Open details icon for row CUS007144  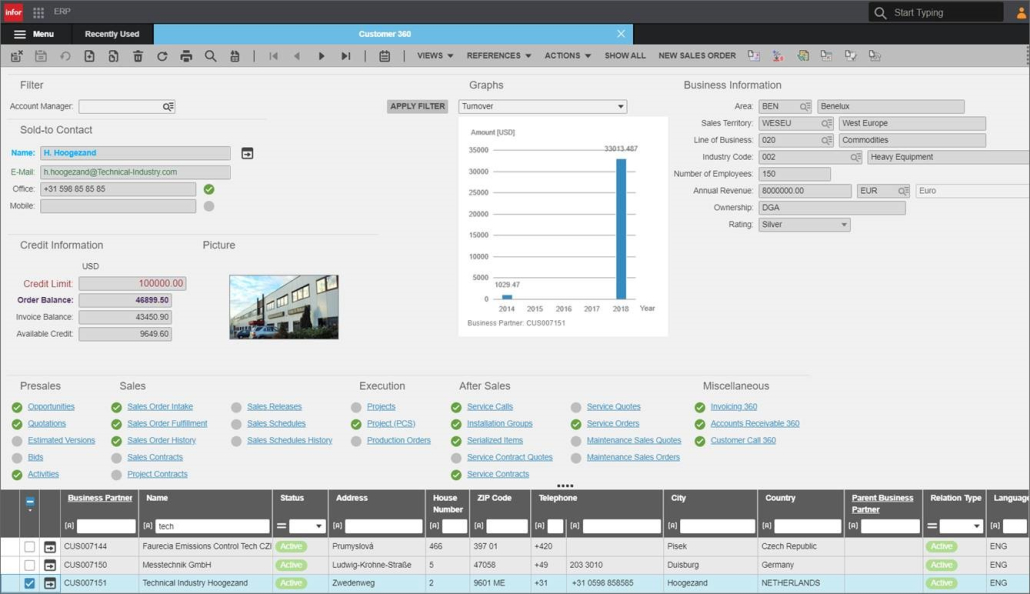point(50,547)
